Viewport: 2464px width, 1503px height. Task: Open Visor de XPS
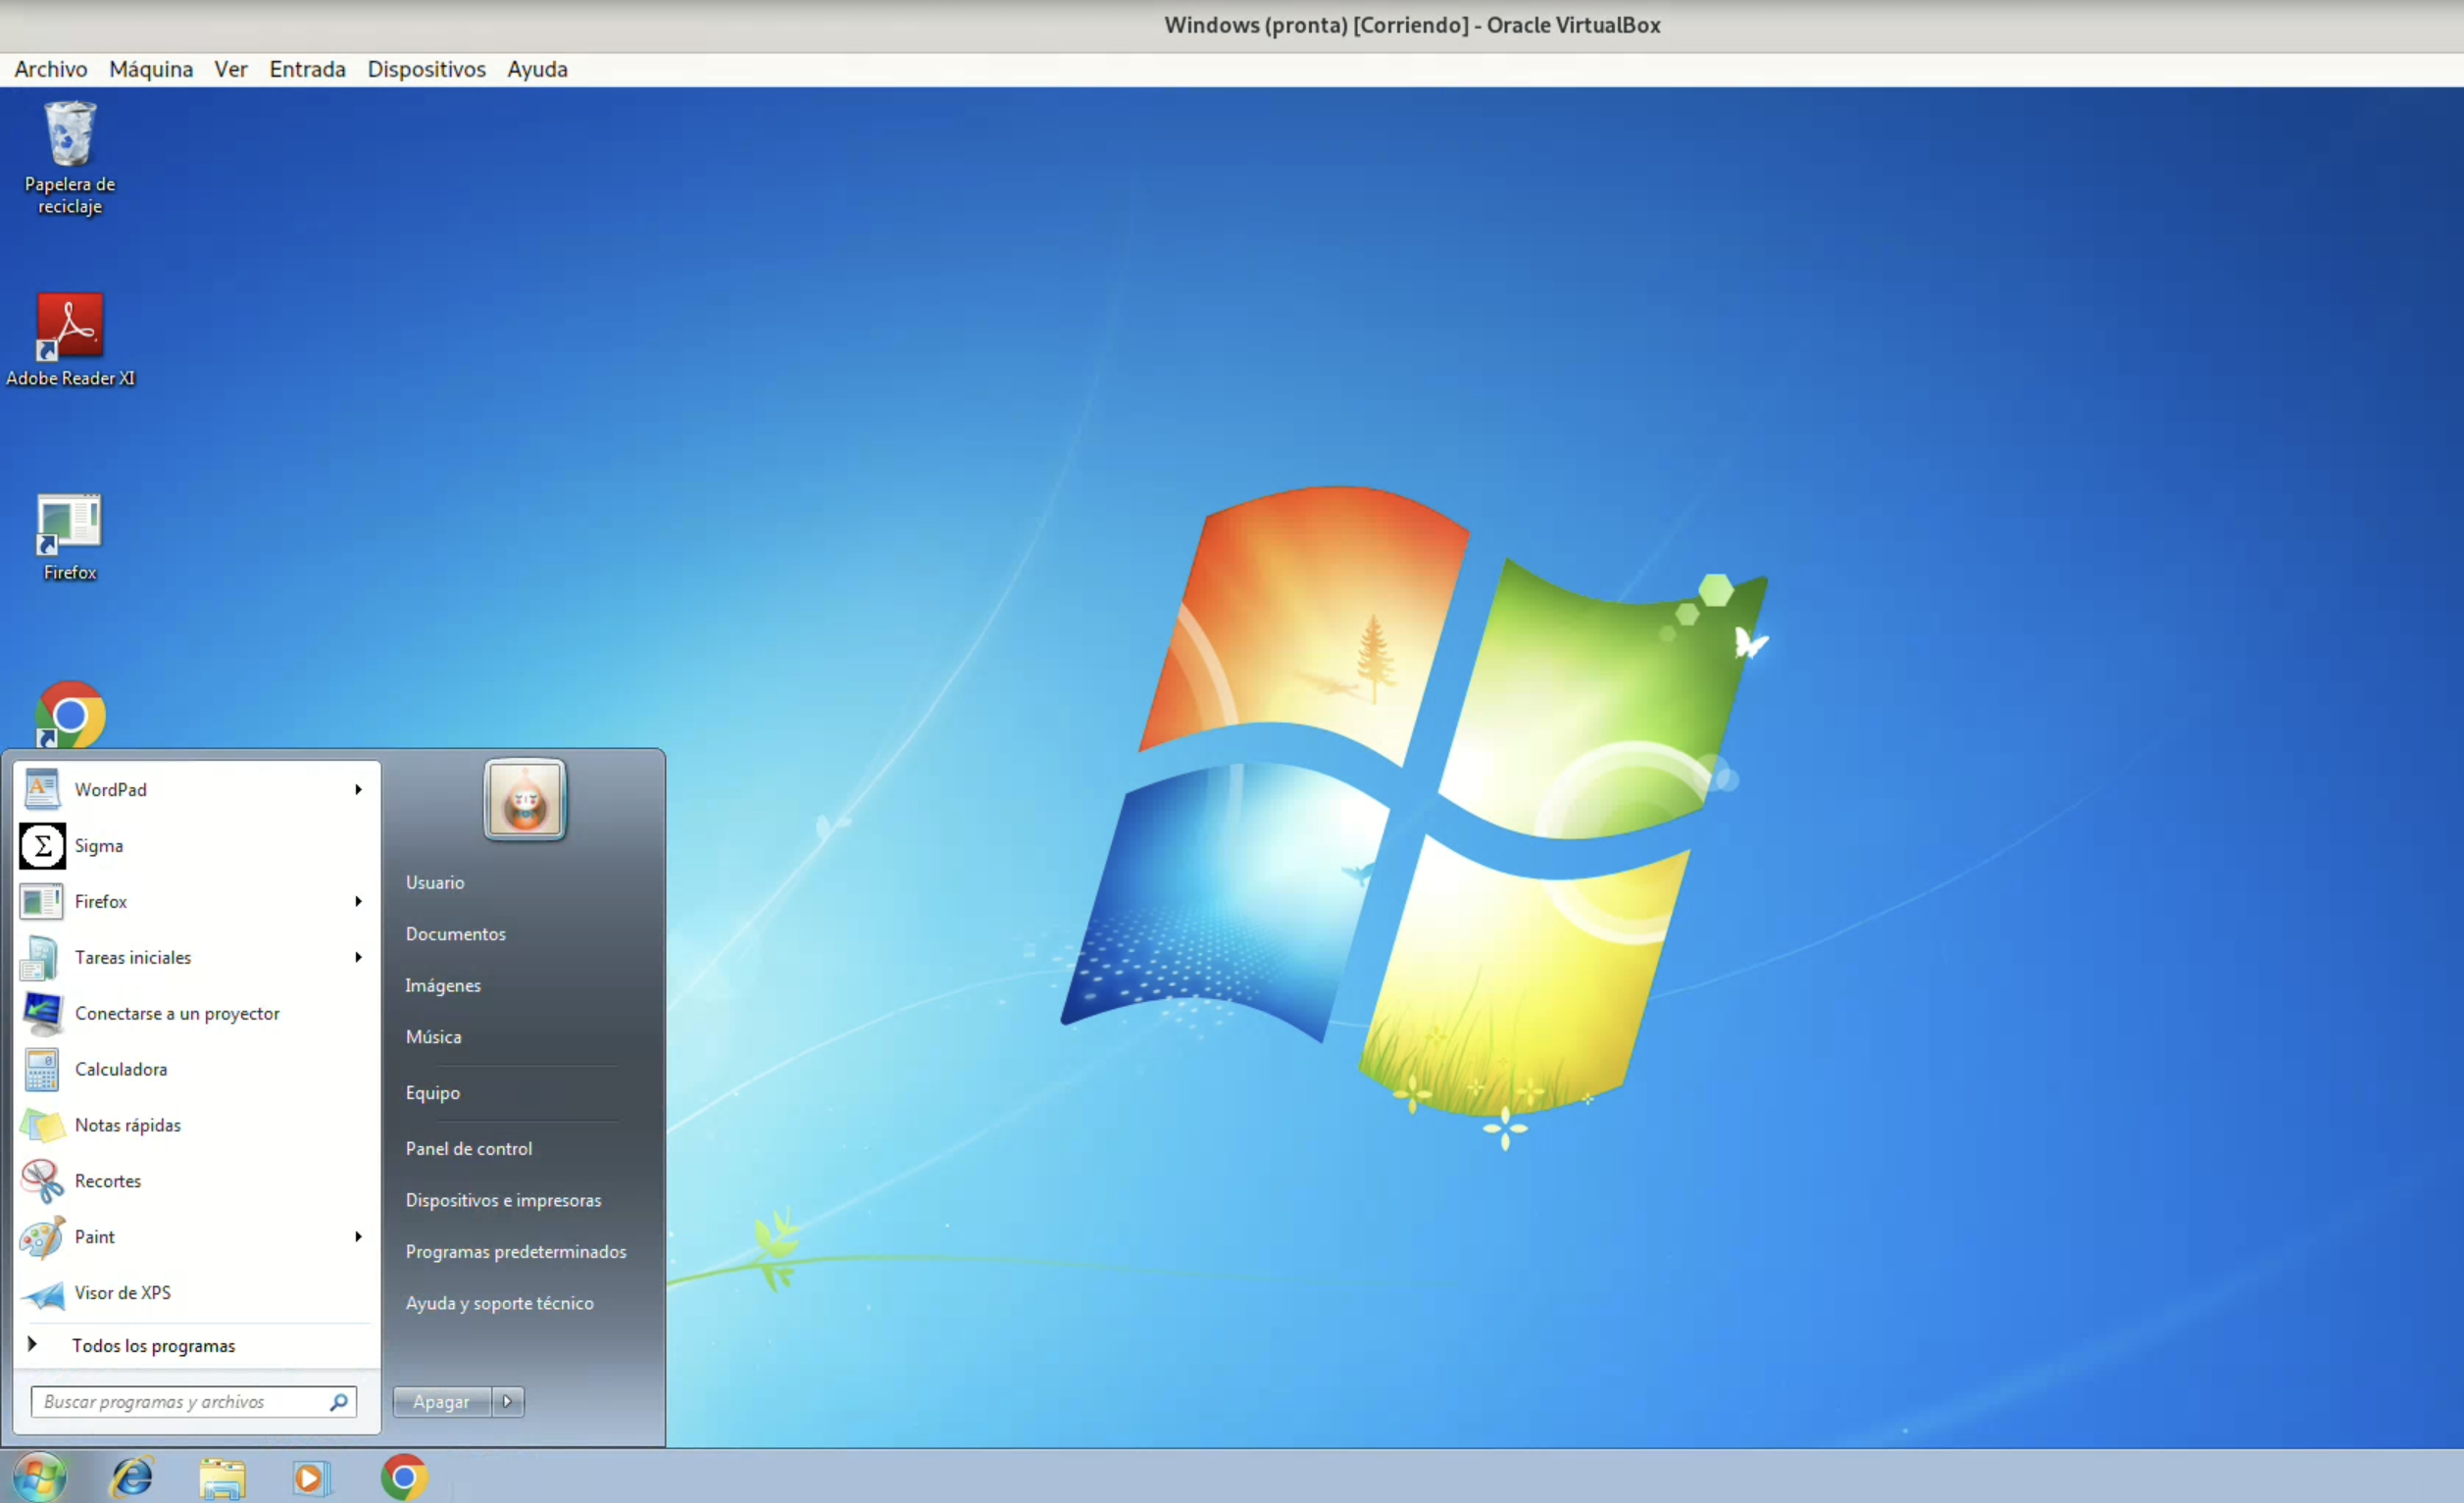click(196, 1293)
